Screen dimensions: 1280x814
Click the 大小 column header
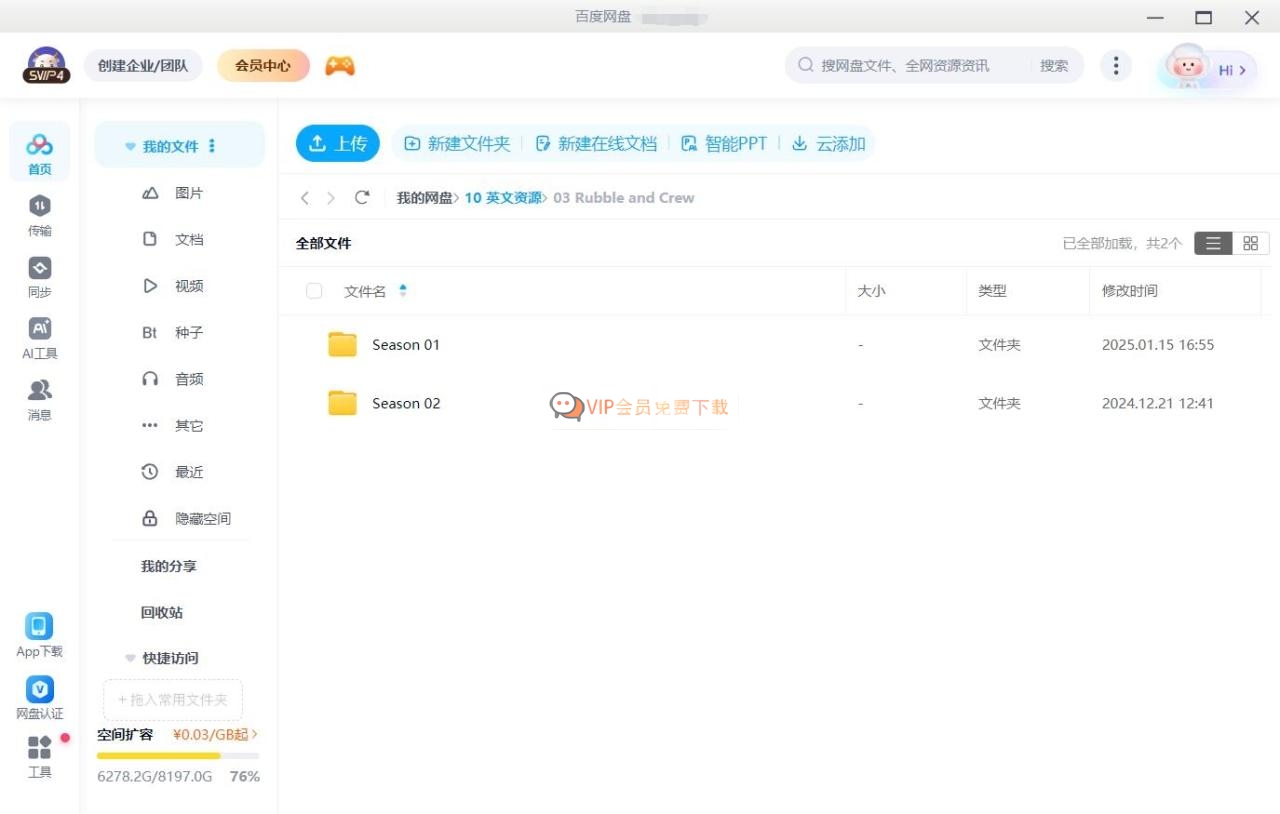[x=871, y=291]
